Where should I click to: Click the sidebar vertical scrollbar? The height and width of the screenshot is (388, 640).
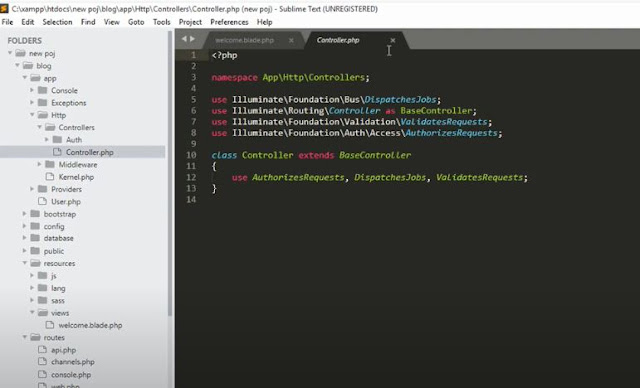tap(170, 173)
